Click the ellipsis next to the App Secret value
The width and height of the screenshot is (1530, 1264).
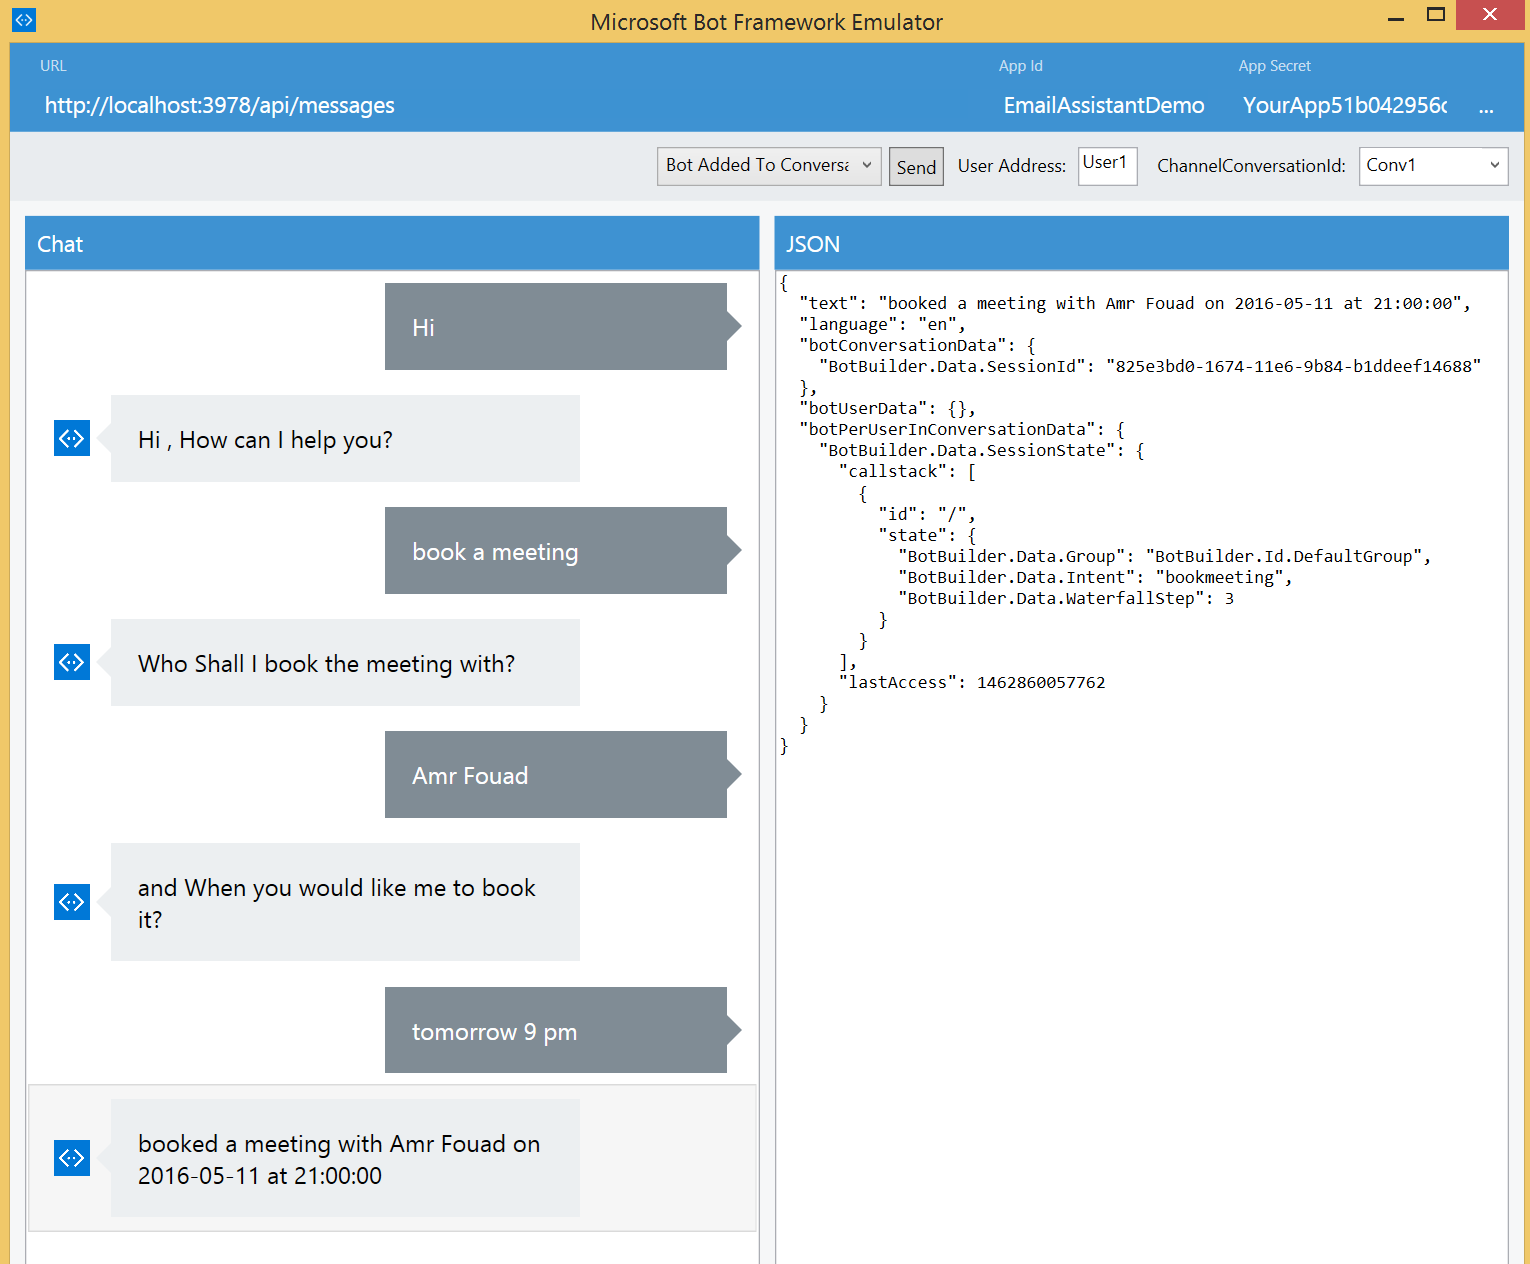coord(1487,105)
